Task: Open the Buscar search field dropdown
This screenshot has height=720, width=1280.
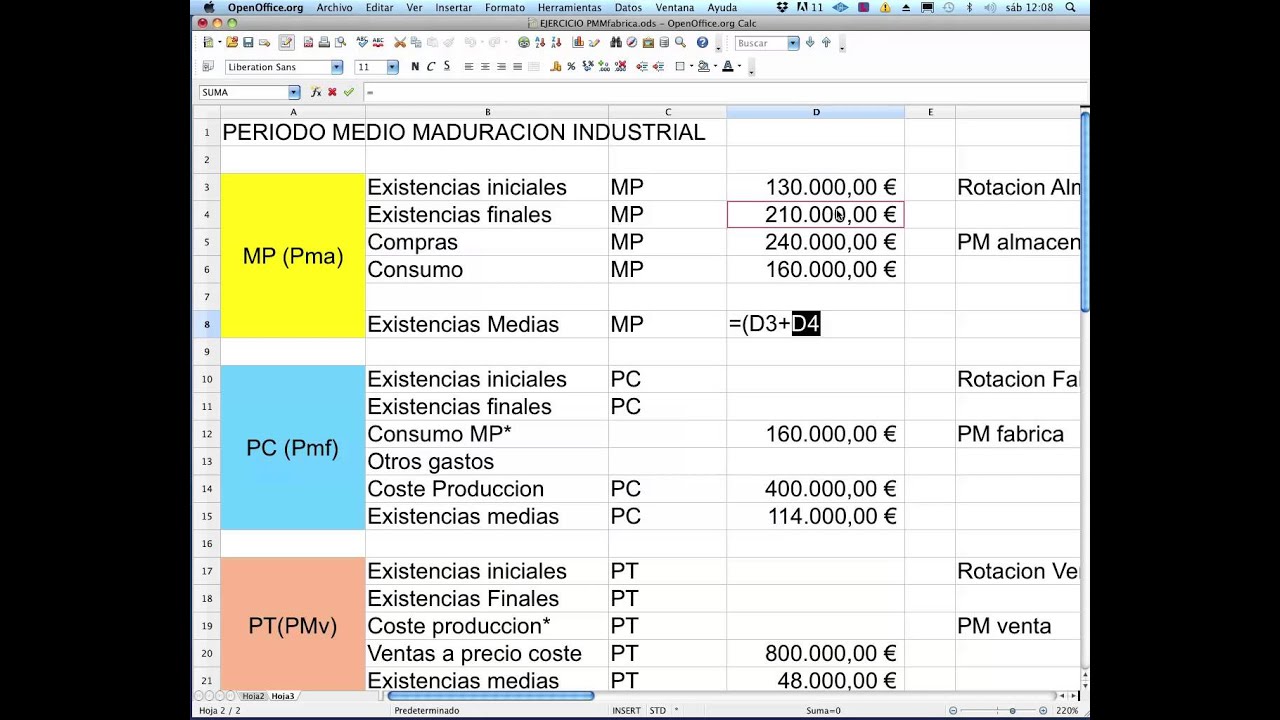Action: pyautogui.click(x=793, y=43)
